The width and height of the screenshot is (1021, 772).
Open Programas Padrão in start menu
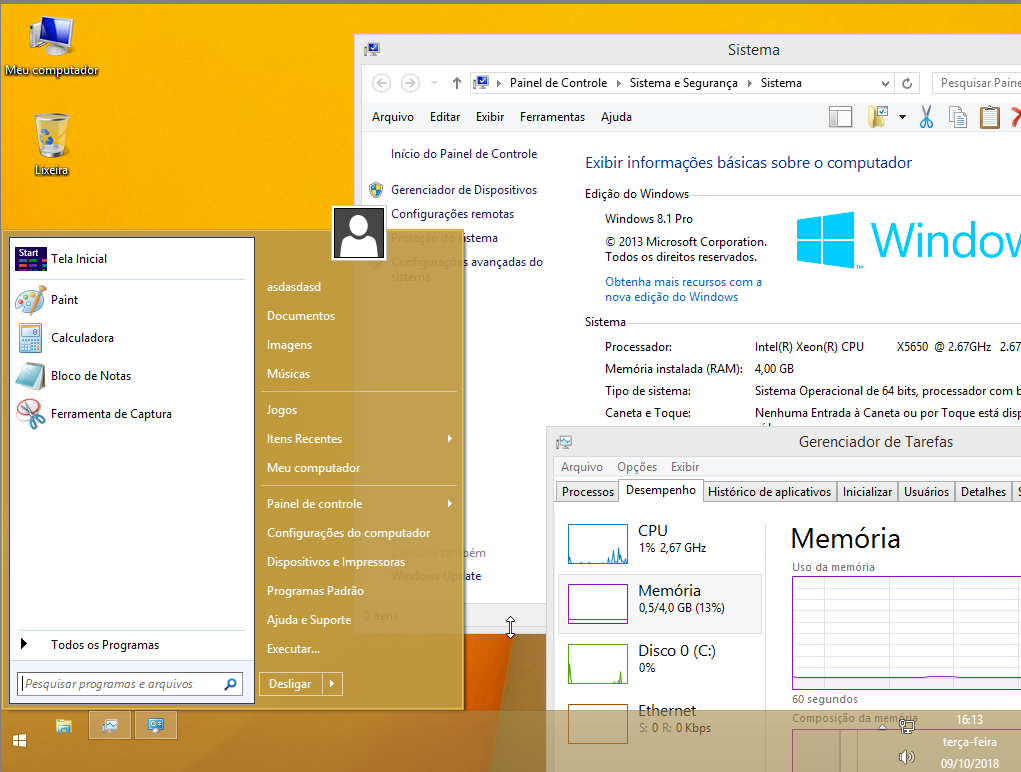[315, 591]
